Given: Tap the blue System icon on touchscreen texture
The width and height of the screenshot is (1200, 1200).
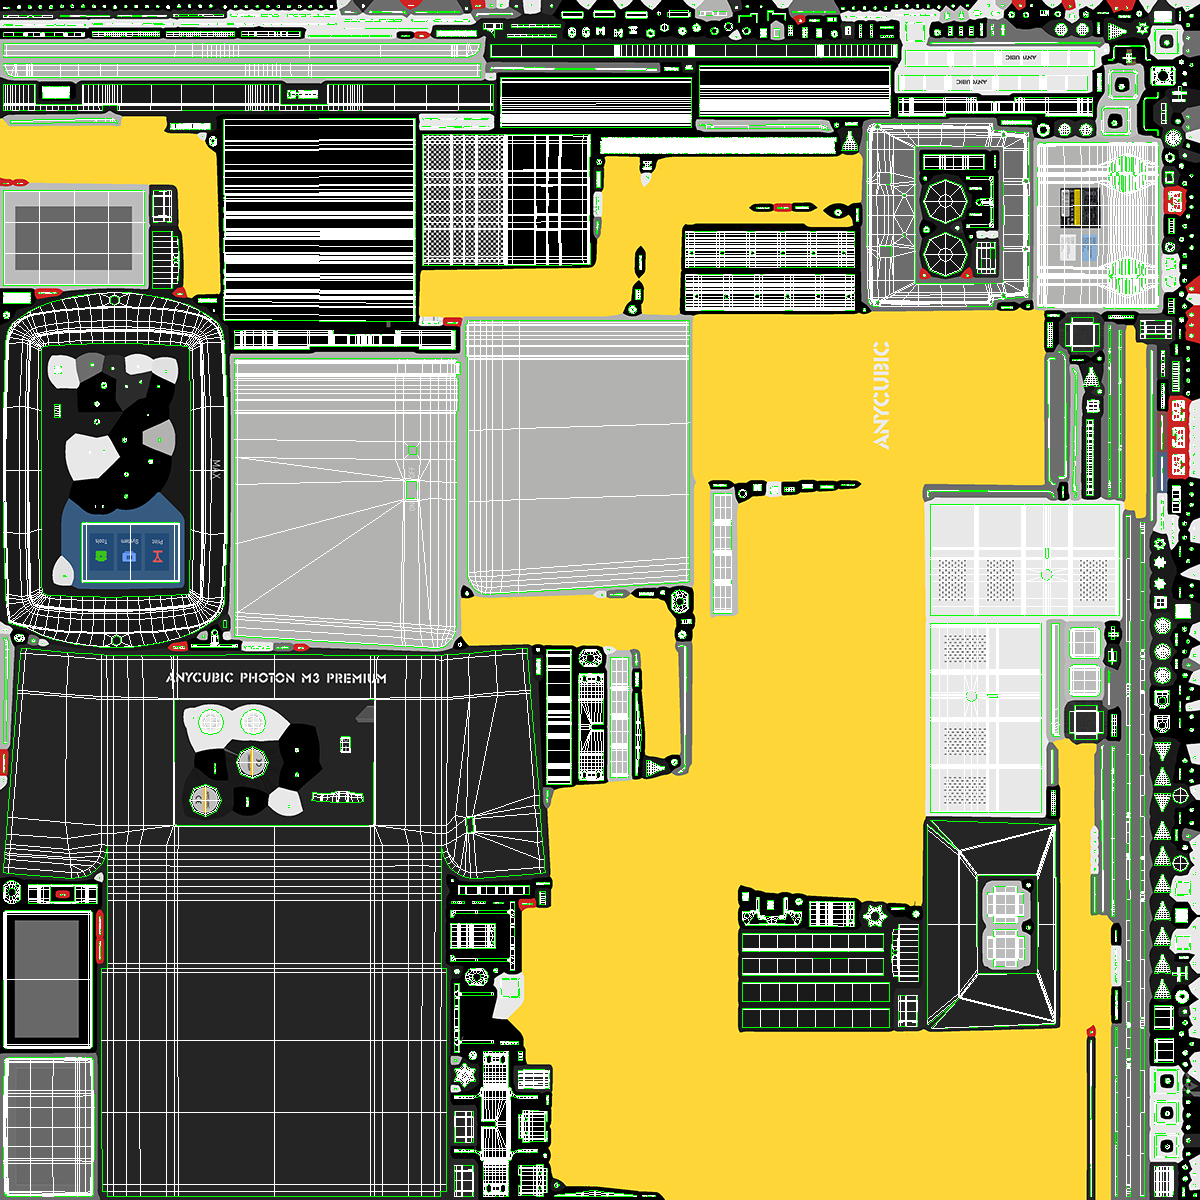Looking at the screenshot, I should (x=128, y=554).
